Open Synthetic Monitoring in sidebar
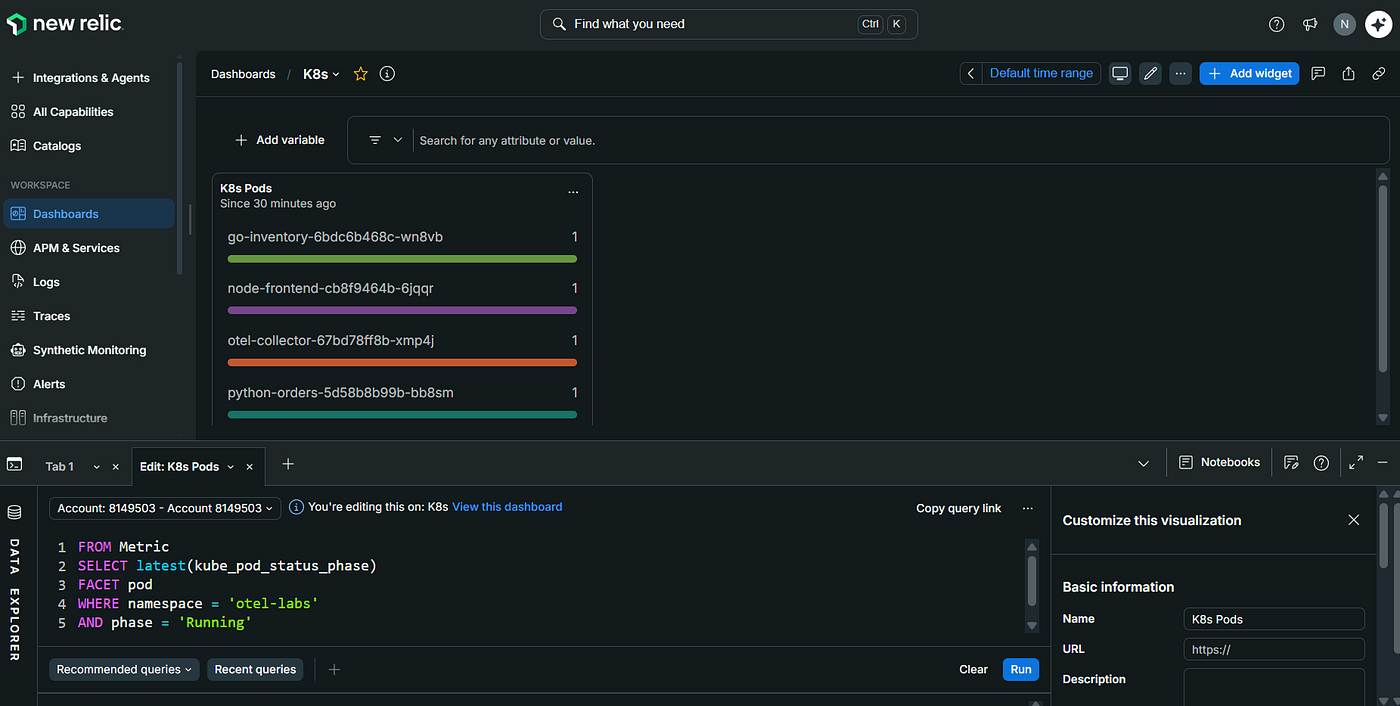1400x706 pixels. point(90,350)
